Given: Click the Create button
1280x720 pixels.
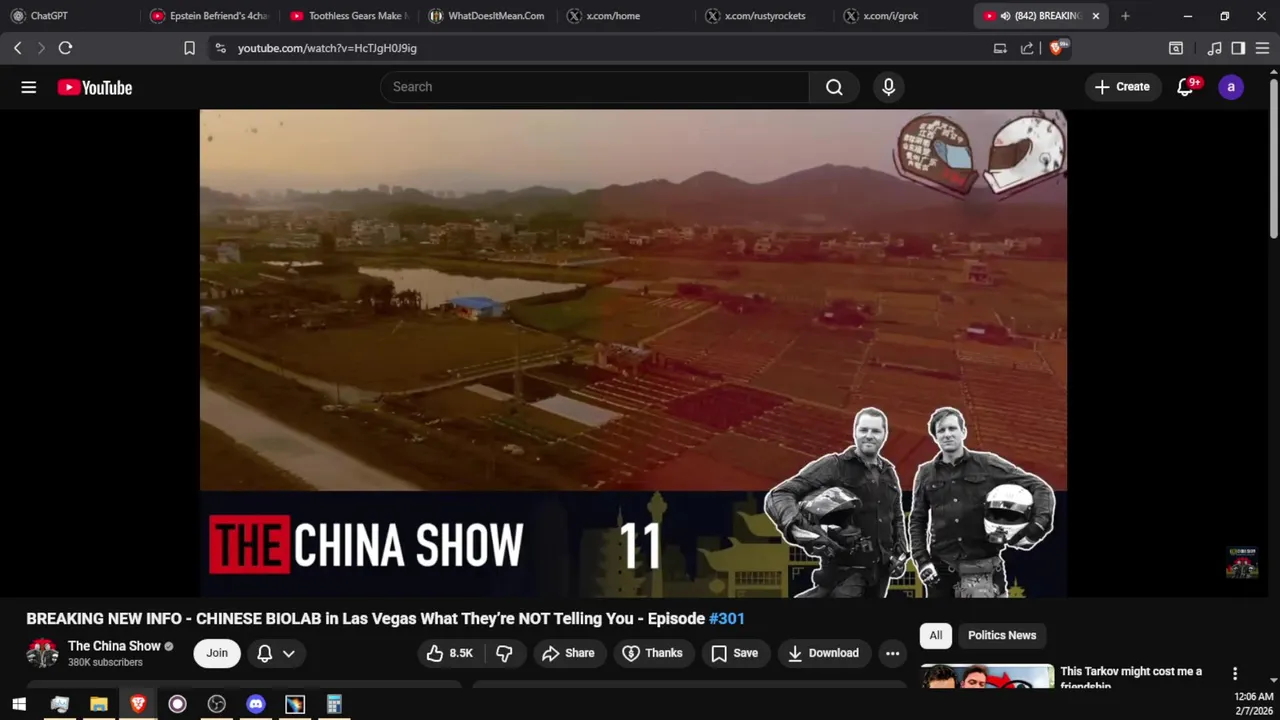Looking at the screenshot, I should click(x=1123, y=87).
